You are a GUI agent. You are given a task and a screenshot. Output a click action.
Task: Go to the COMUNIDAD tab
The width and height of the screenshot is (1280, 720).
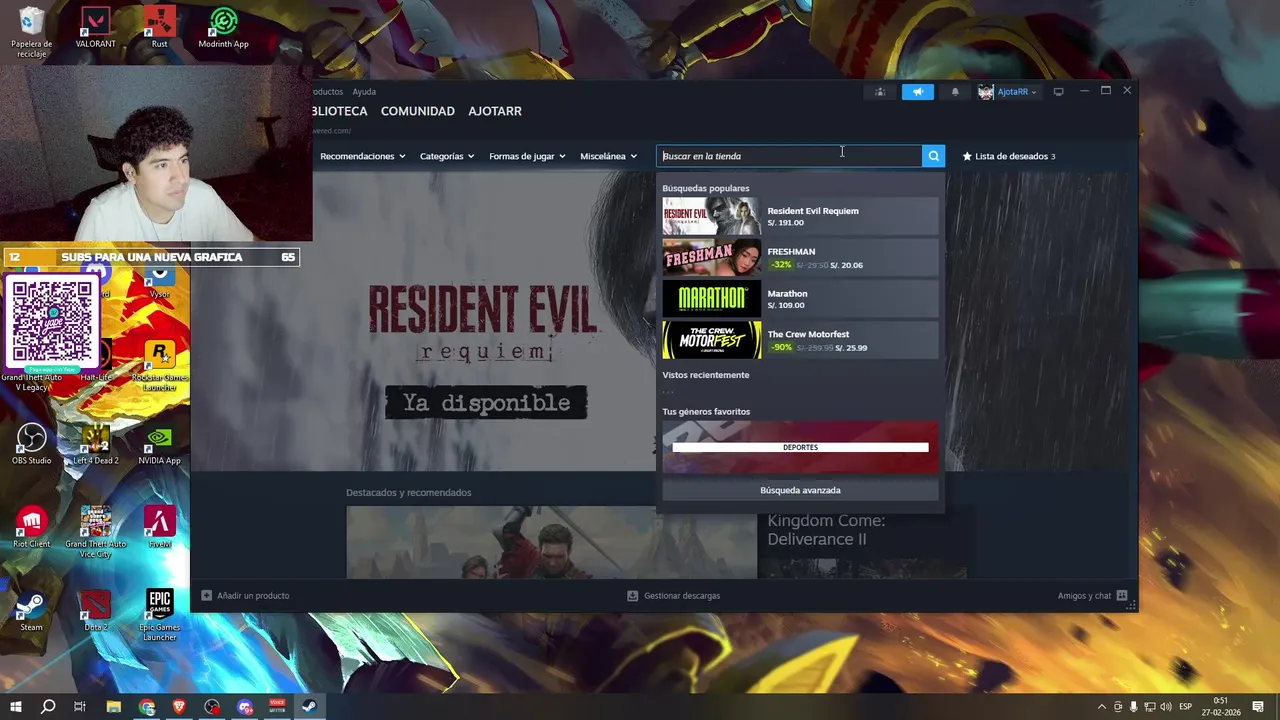click(418, 111)
